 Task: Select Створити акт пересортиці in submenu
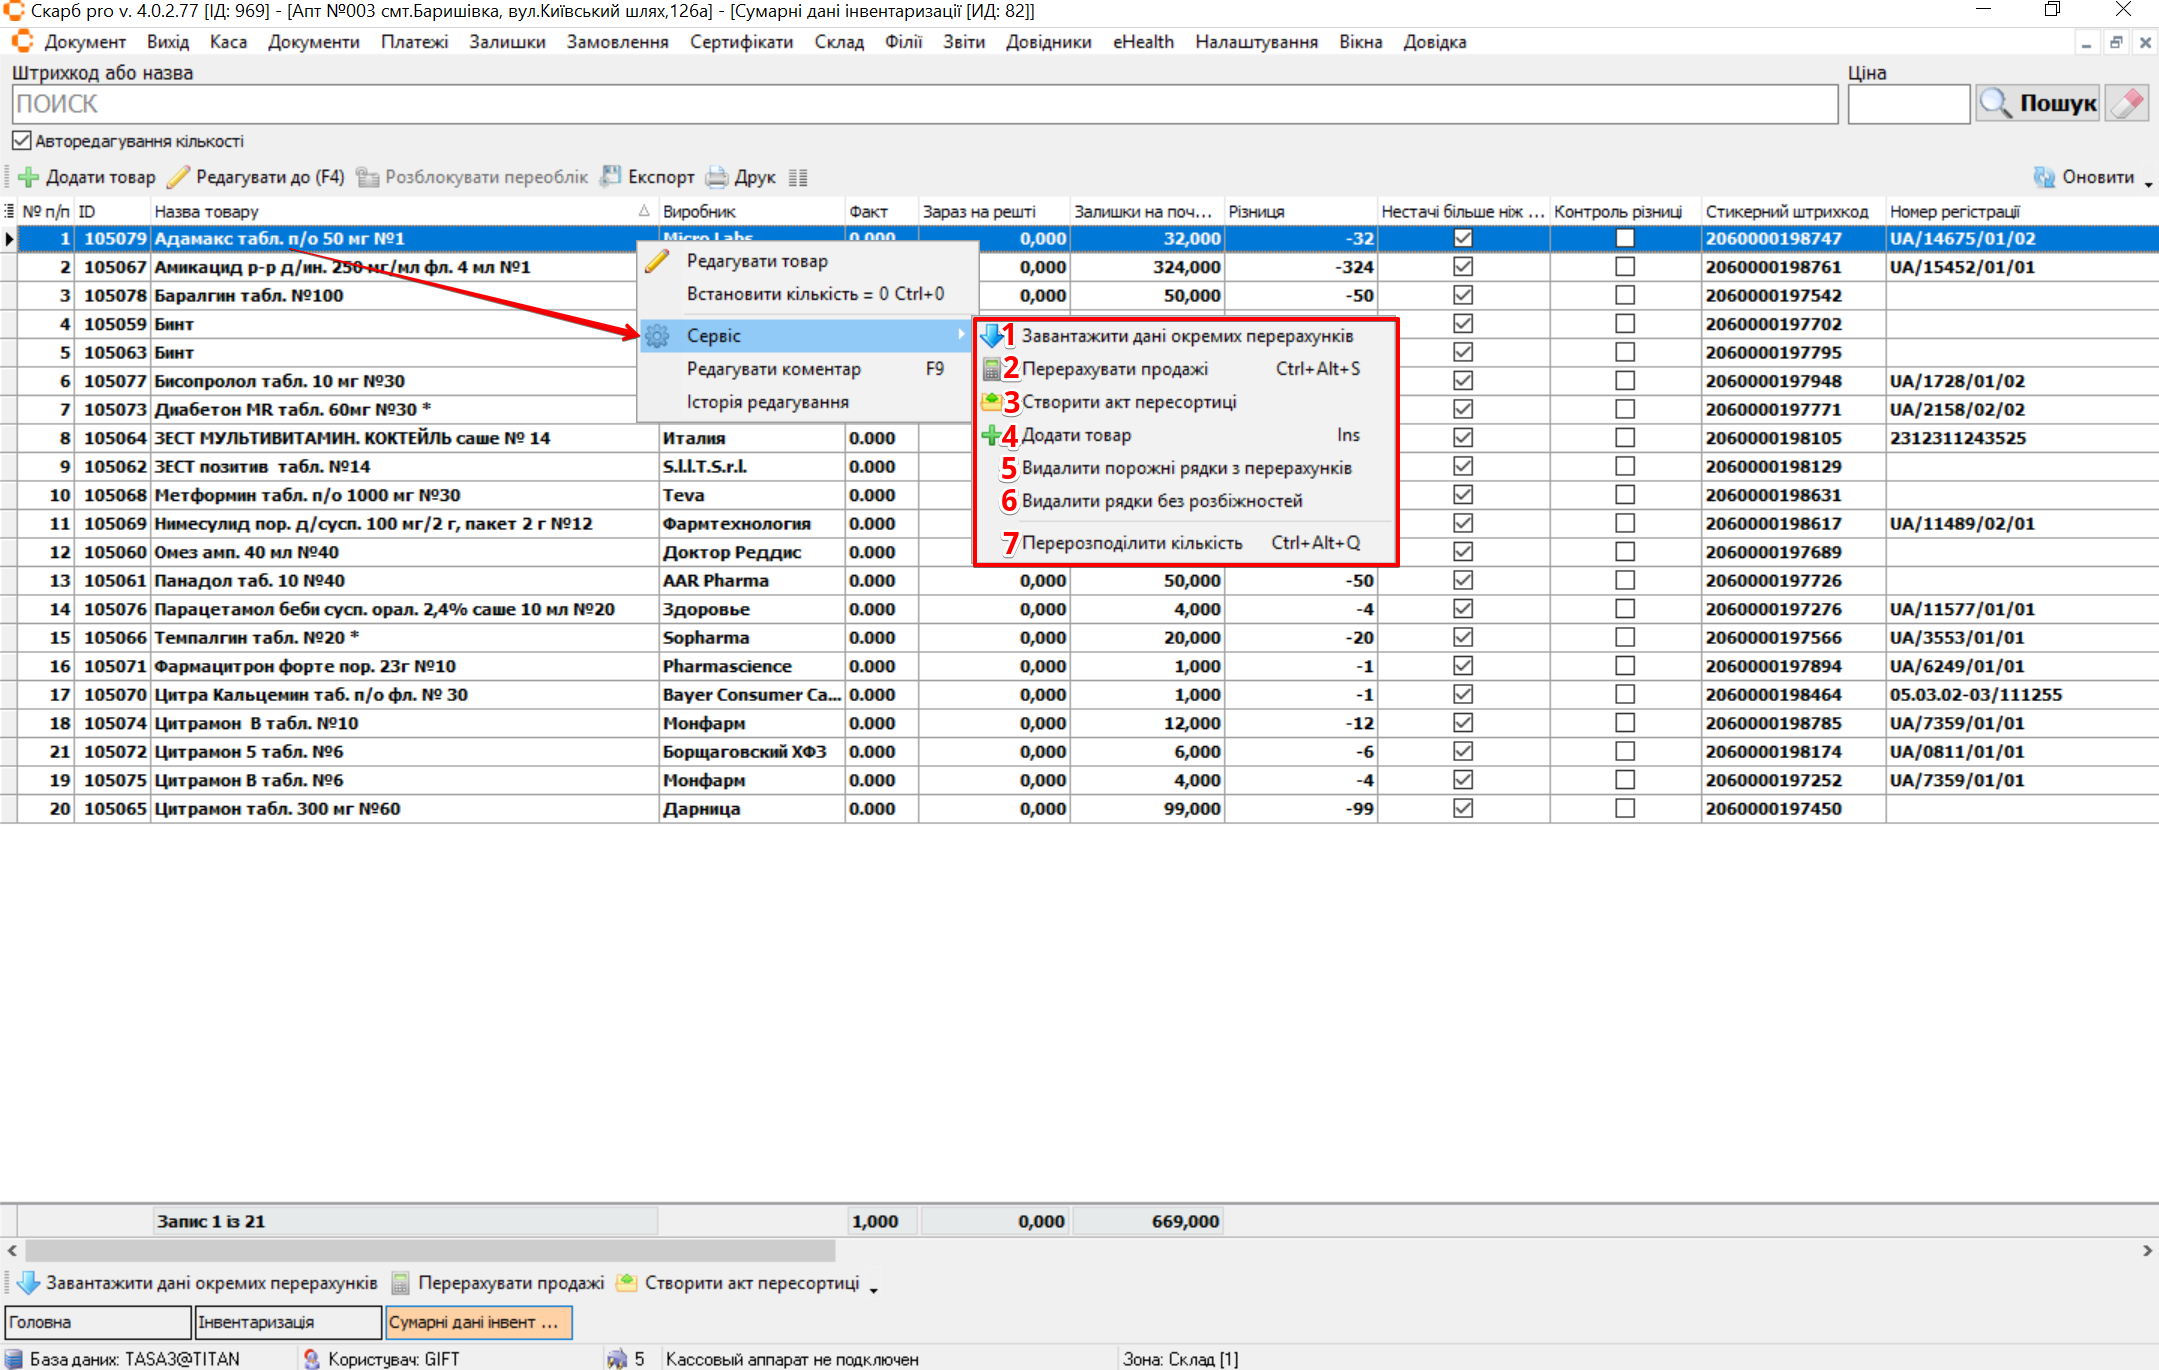click(x=1129, y=402)
